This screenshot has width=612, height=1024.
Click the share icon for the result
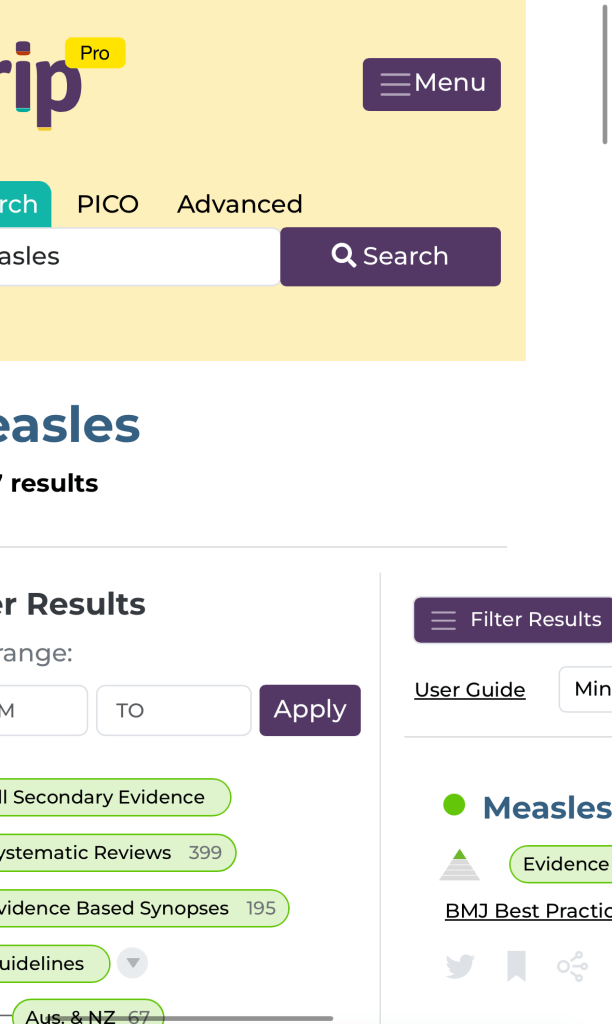click(571, 966)
